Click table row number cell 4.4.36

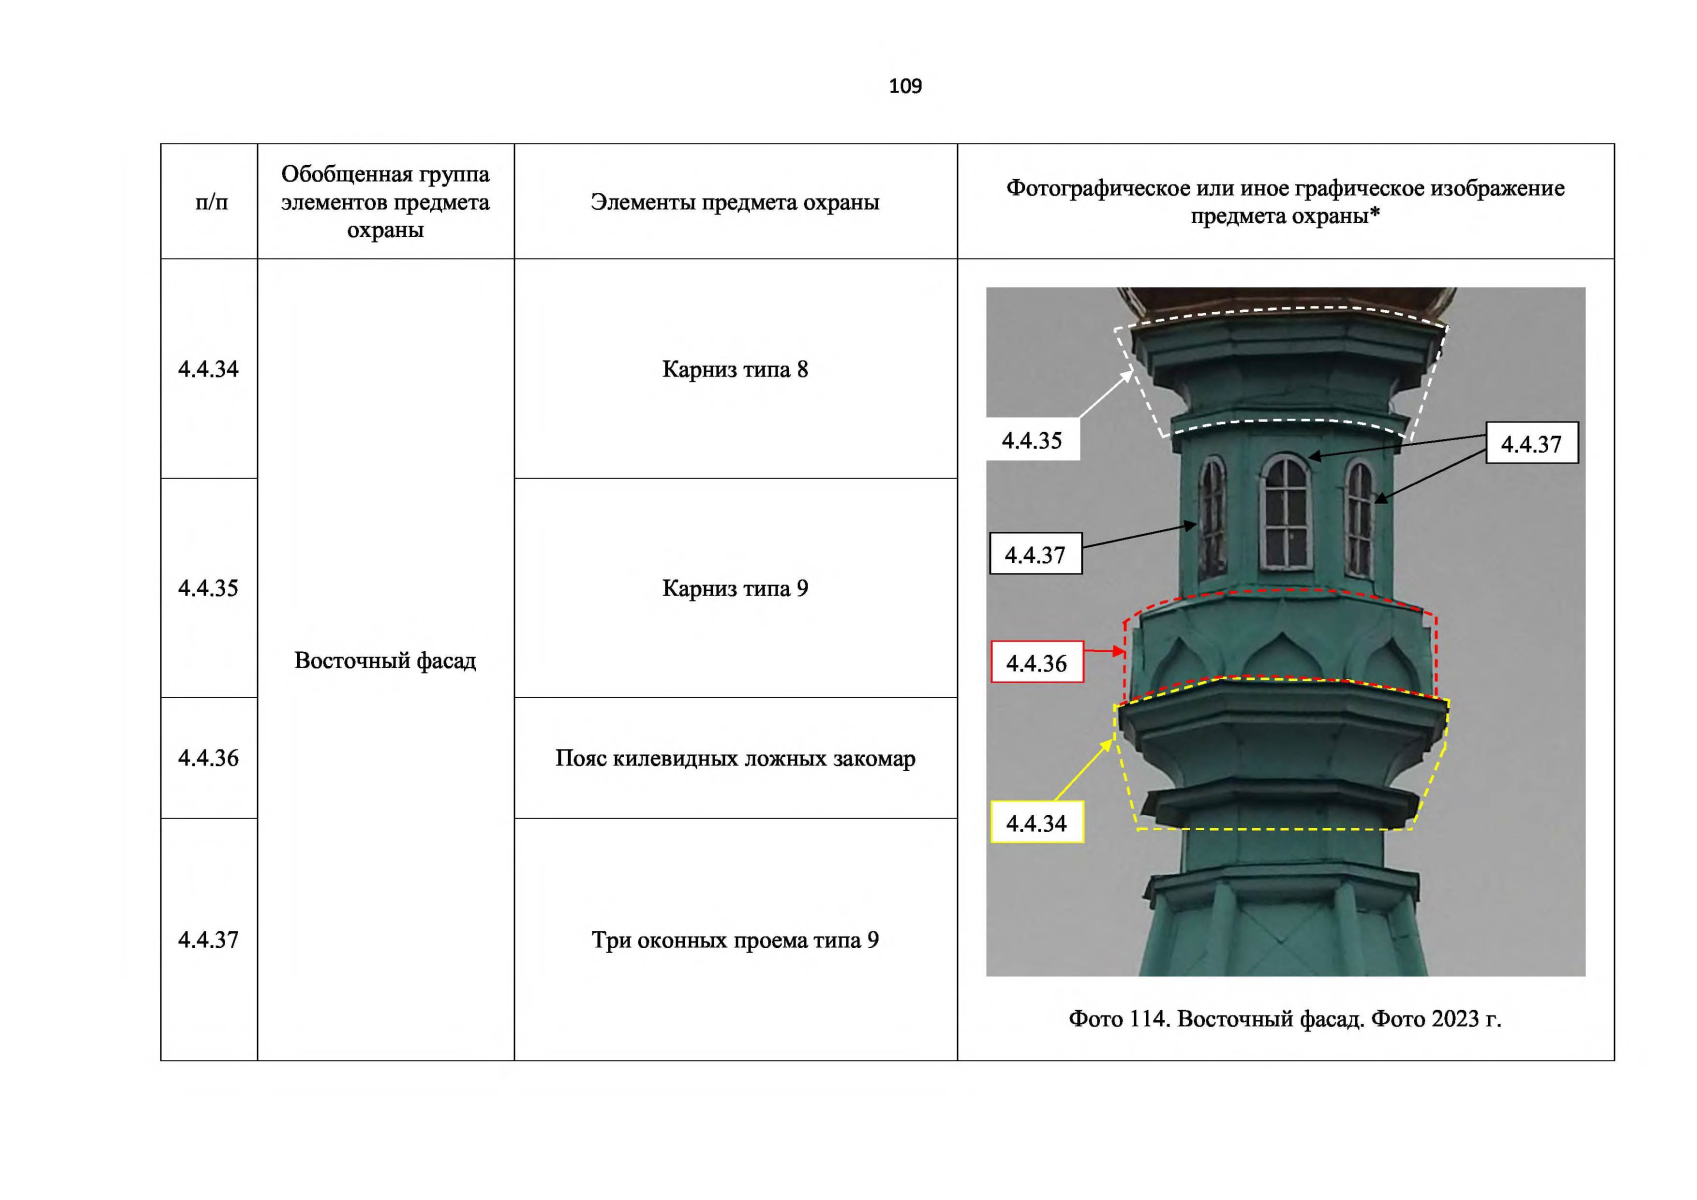pyautogui.click(x=208, y=758)
